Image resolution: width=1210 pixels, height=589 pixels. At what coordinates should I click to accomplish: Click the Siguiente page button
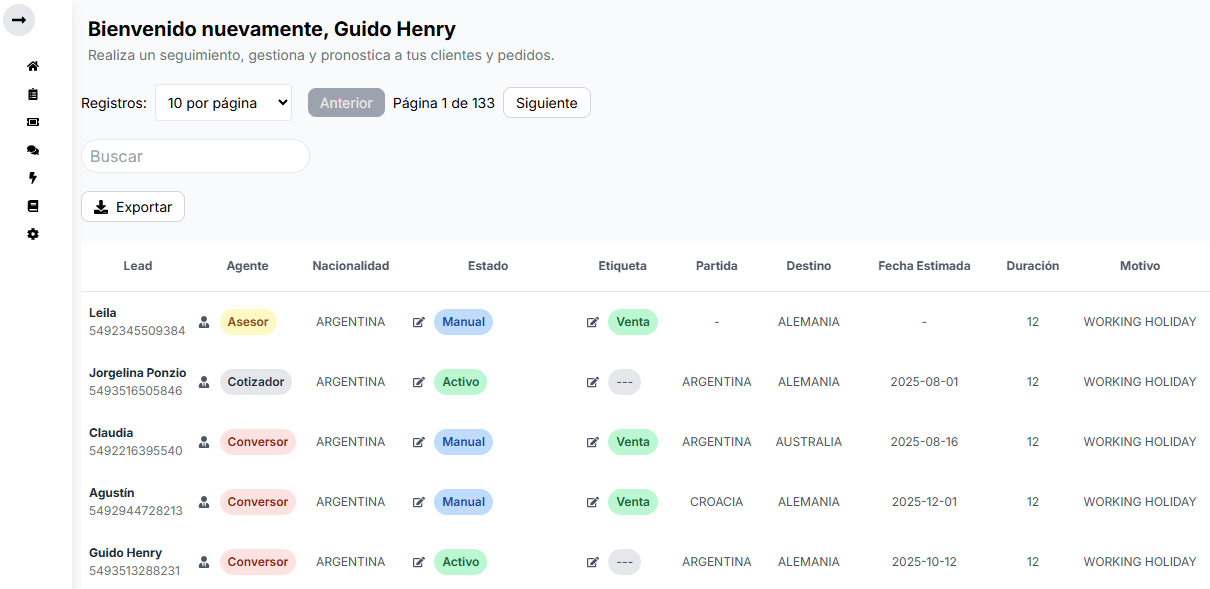pos(546,103)
